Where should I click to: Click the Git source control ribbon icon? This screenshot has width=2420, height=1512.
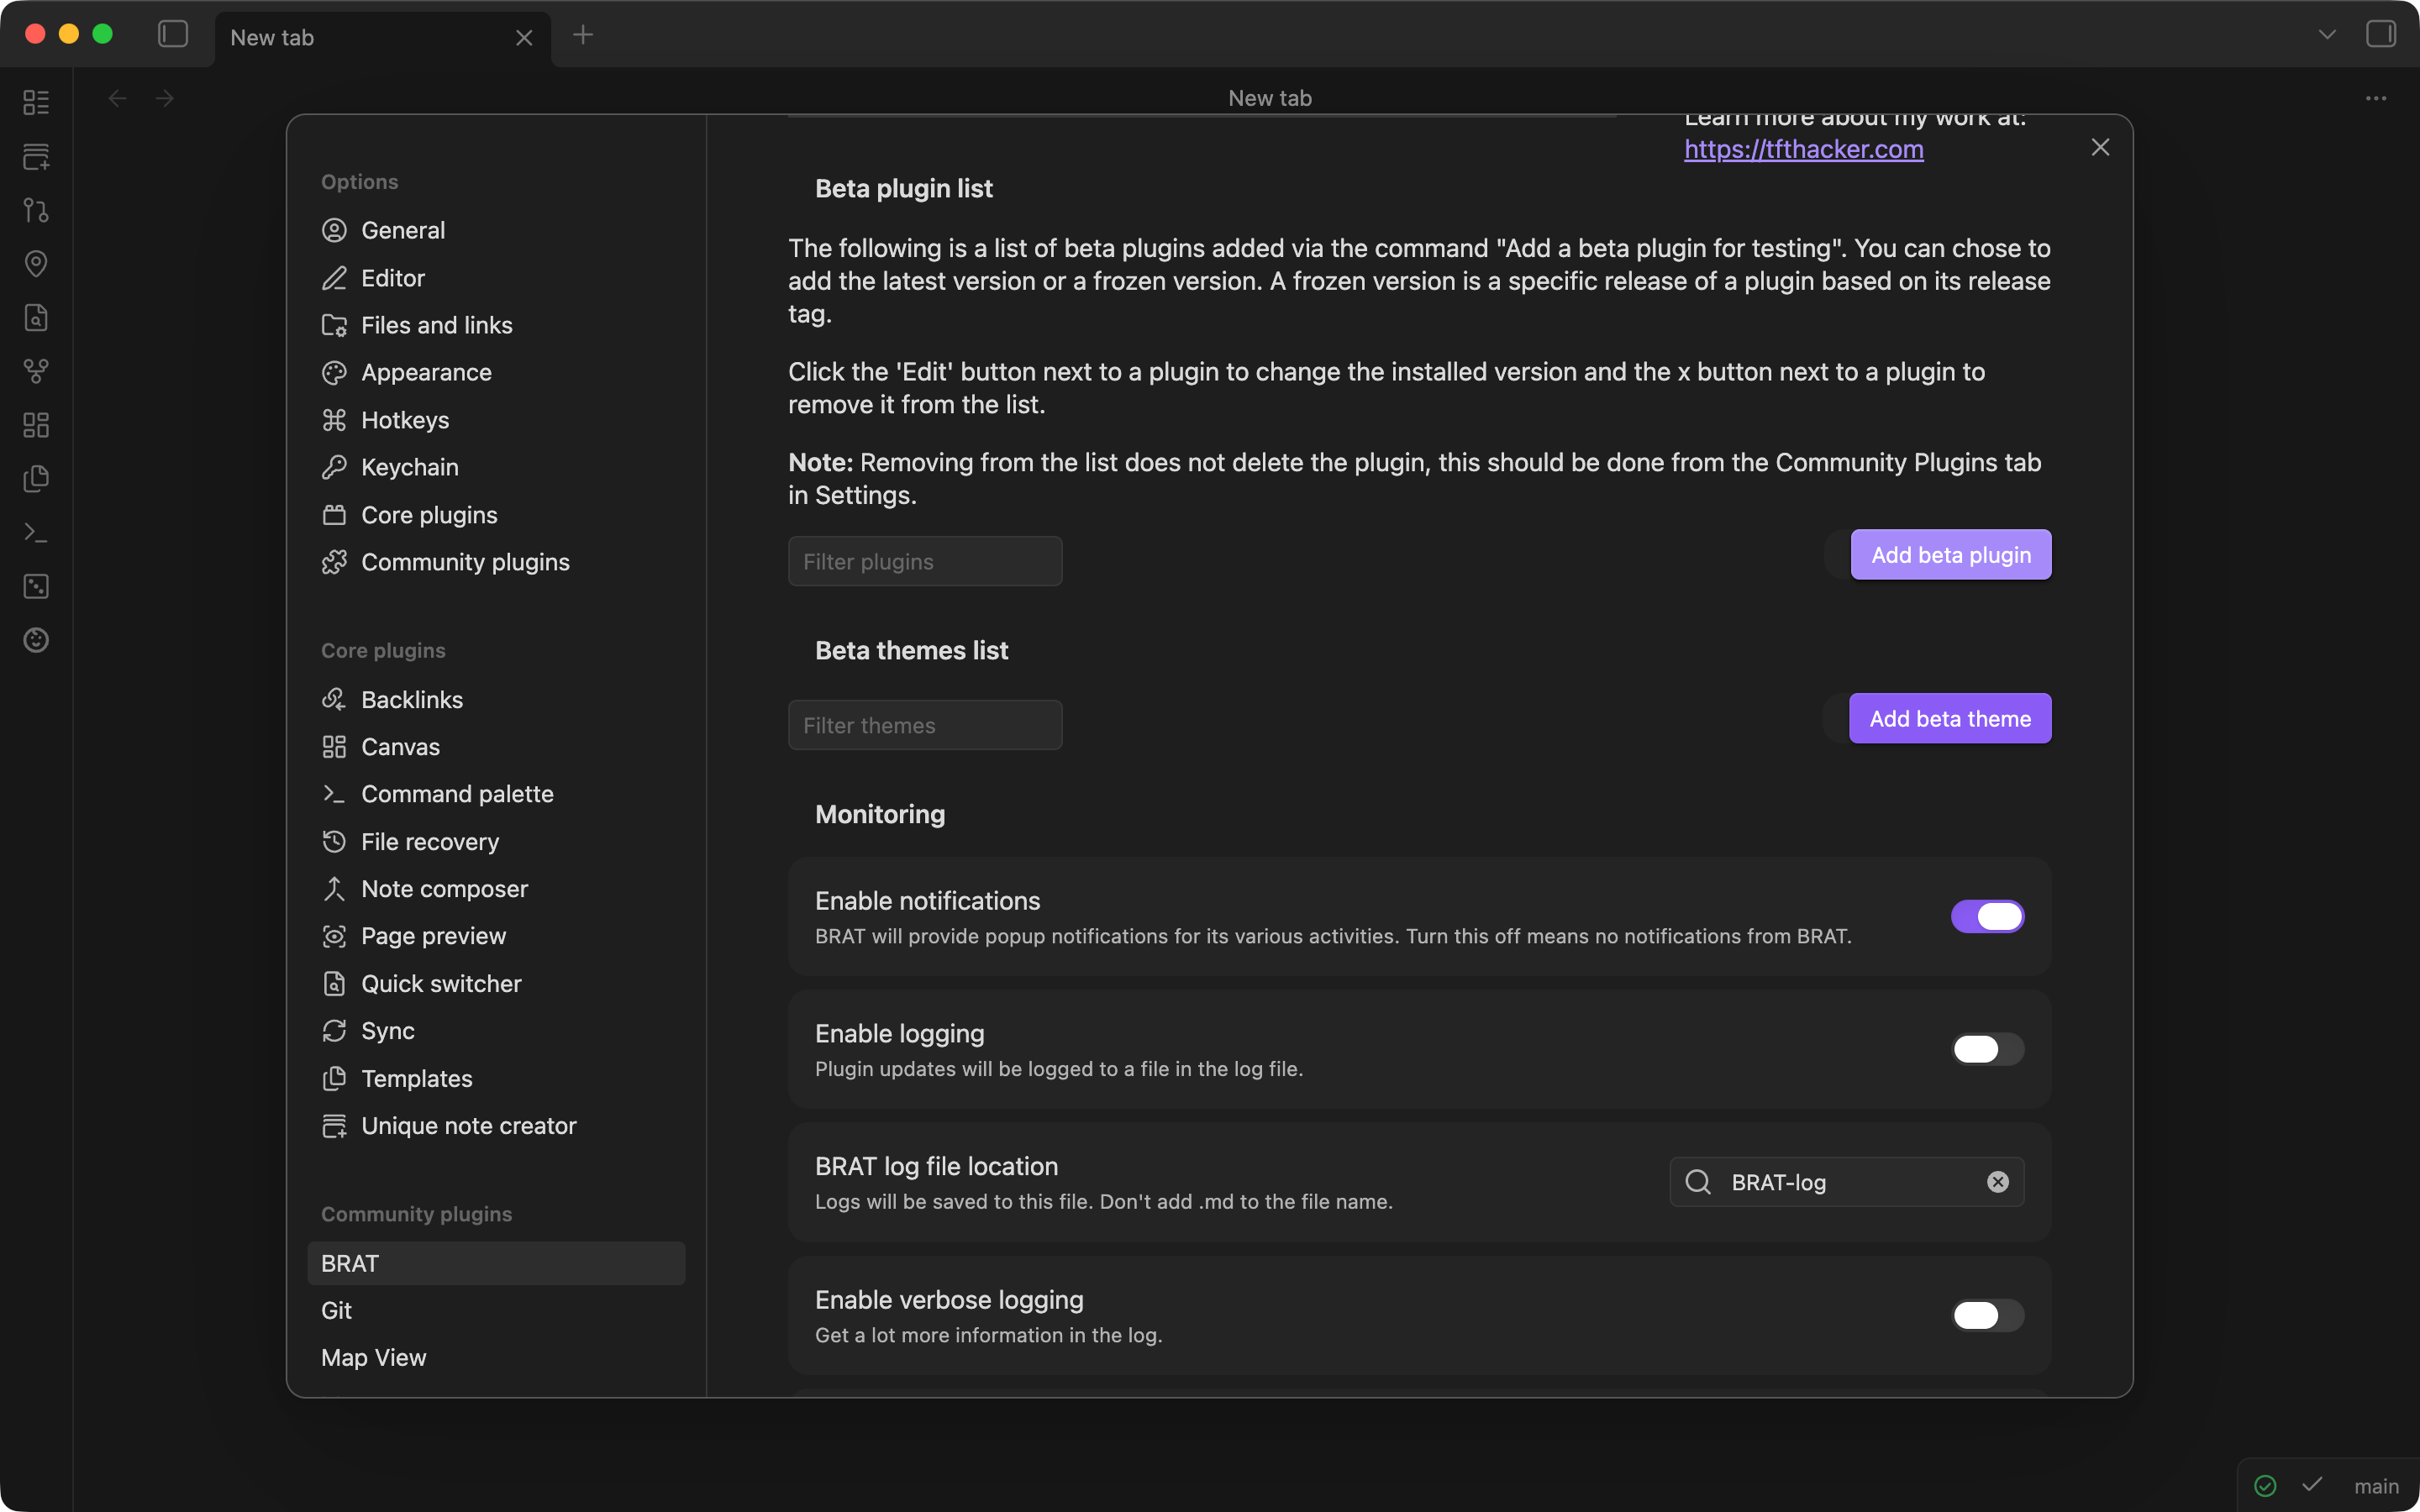point(36,210)
